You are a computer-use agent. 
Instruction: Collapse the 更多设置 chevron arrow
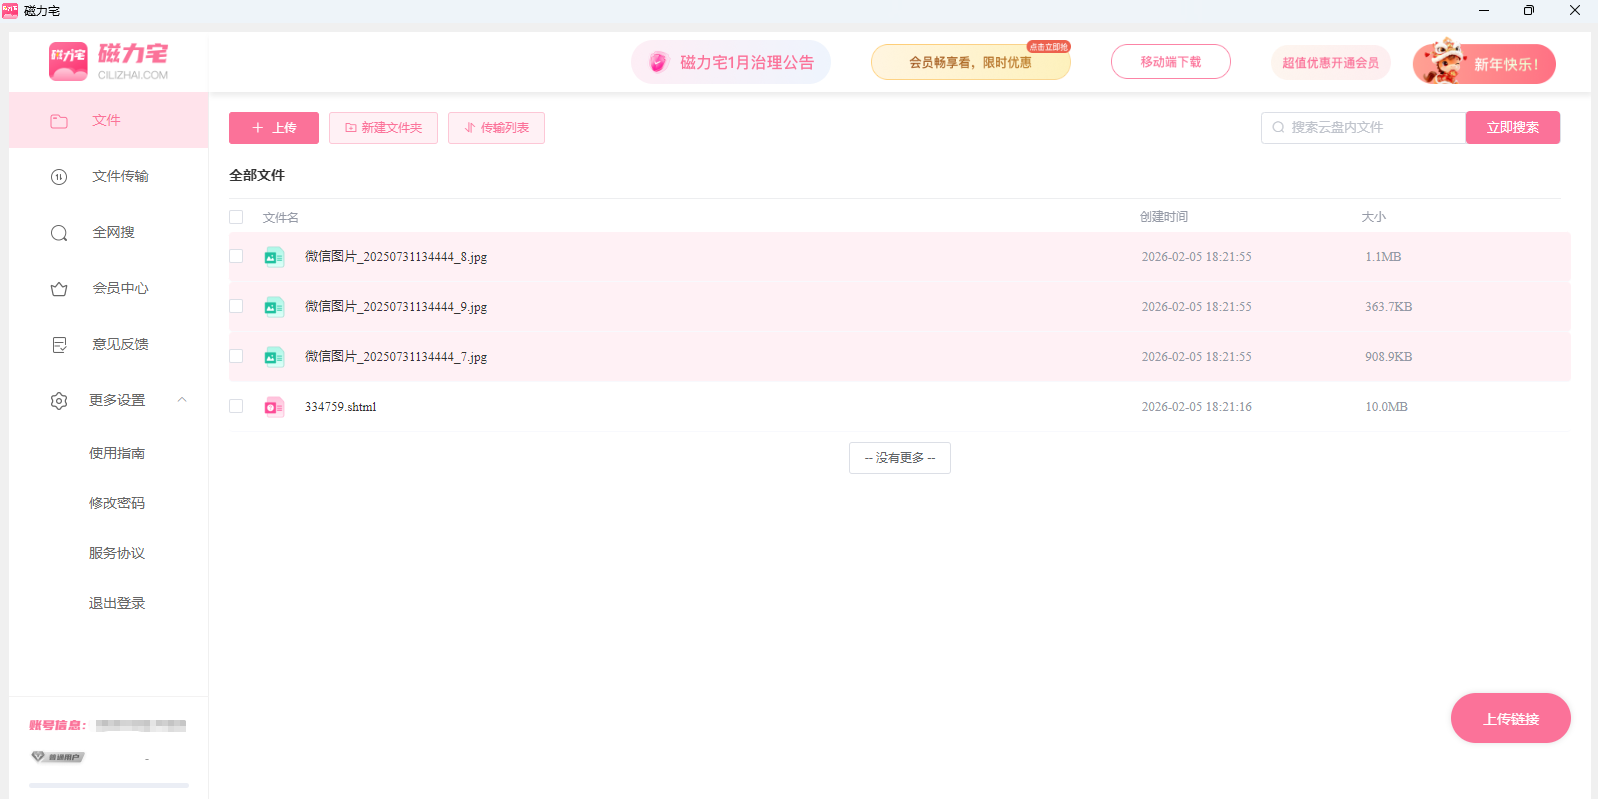(x=182, y=400)
